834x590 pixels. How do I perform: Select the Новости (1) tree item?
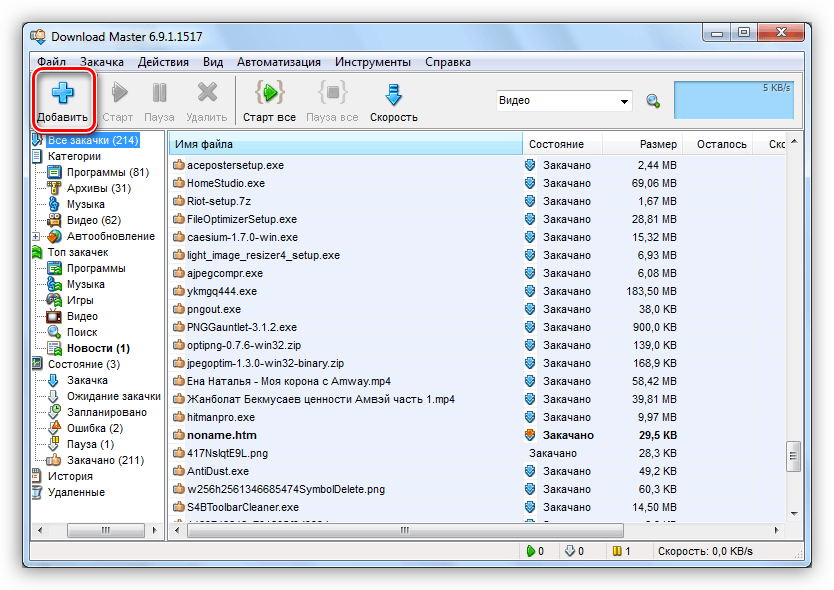98,348
